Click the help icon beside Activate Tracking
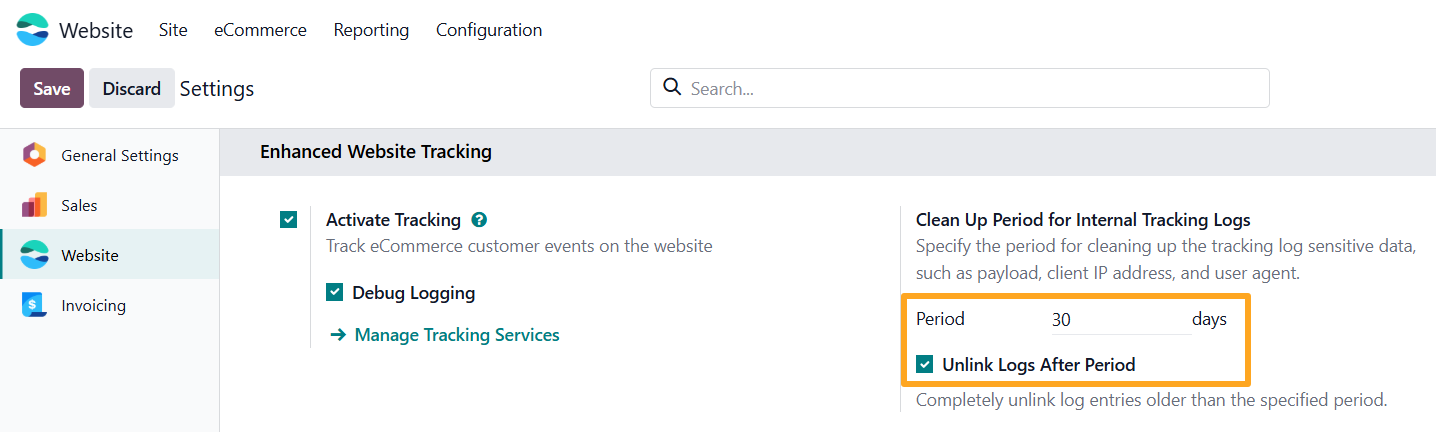The image size is (1436, 432). 479,220
